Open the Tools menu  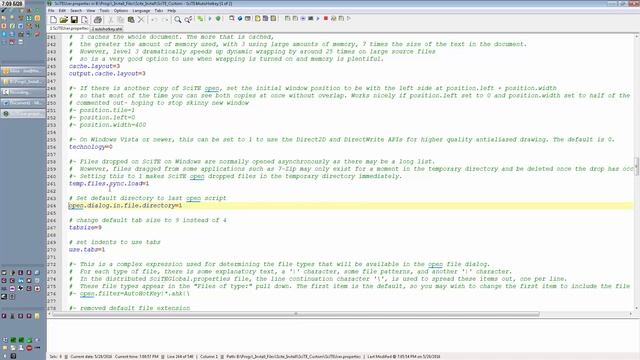pos(104,11)
